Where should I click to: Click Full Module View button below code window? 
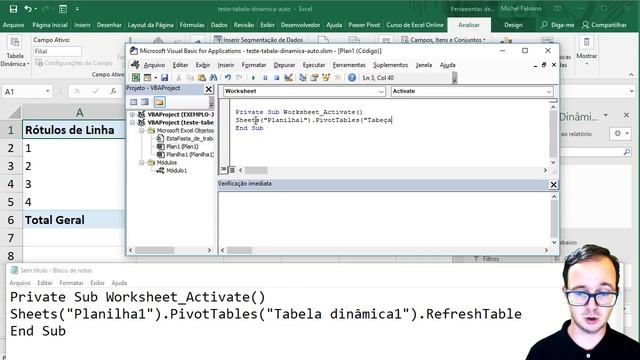pyautogui.click(x=231, y=170)
